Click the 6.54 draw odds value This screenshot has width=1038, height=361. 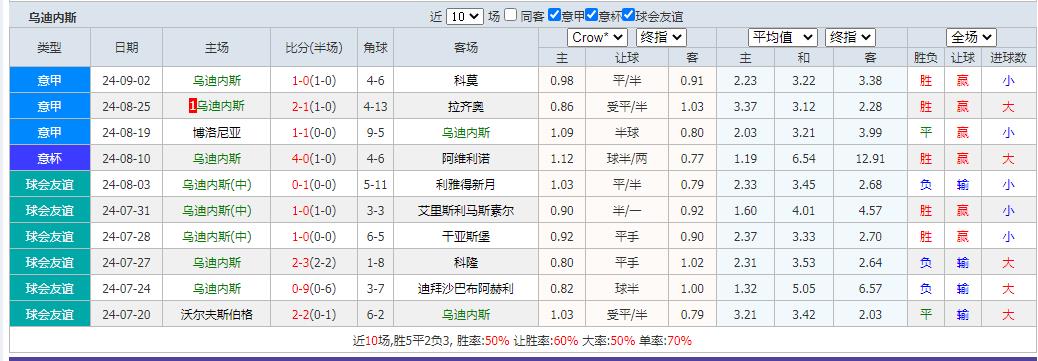point(804,159)
